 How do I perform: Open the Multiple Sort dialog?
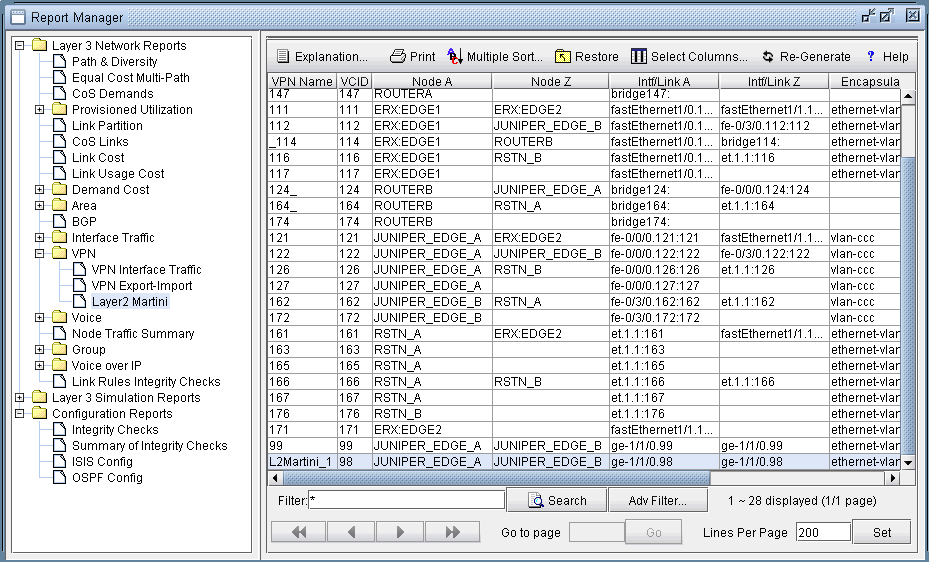[x=495, y=57]
